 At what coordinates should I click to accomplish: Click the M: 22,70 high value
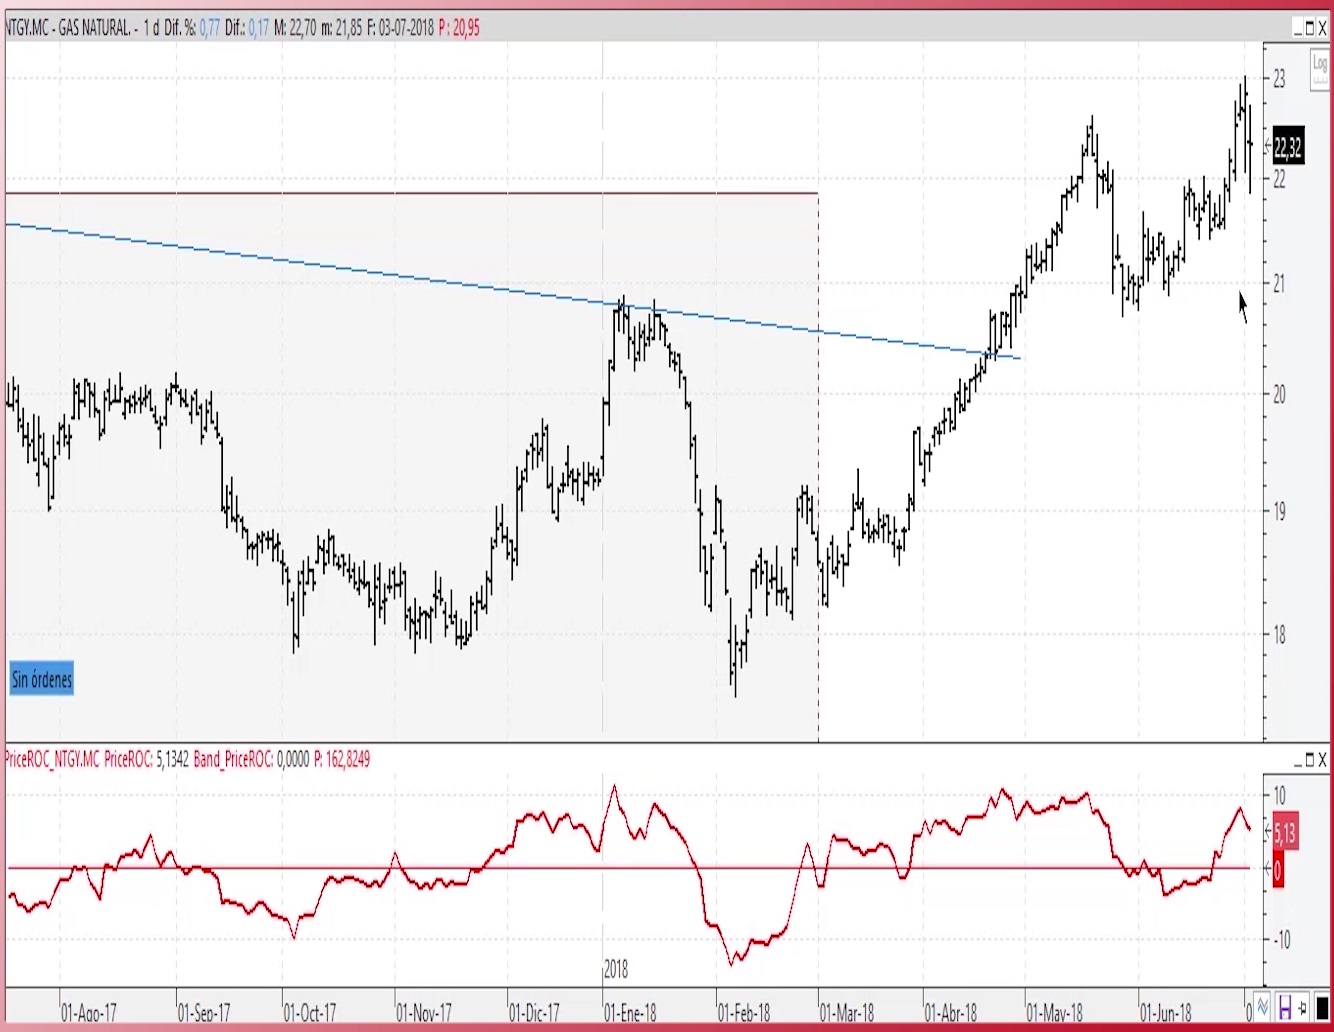tap(295, 28)
